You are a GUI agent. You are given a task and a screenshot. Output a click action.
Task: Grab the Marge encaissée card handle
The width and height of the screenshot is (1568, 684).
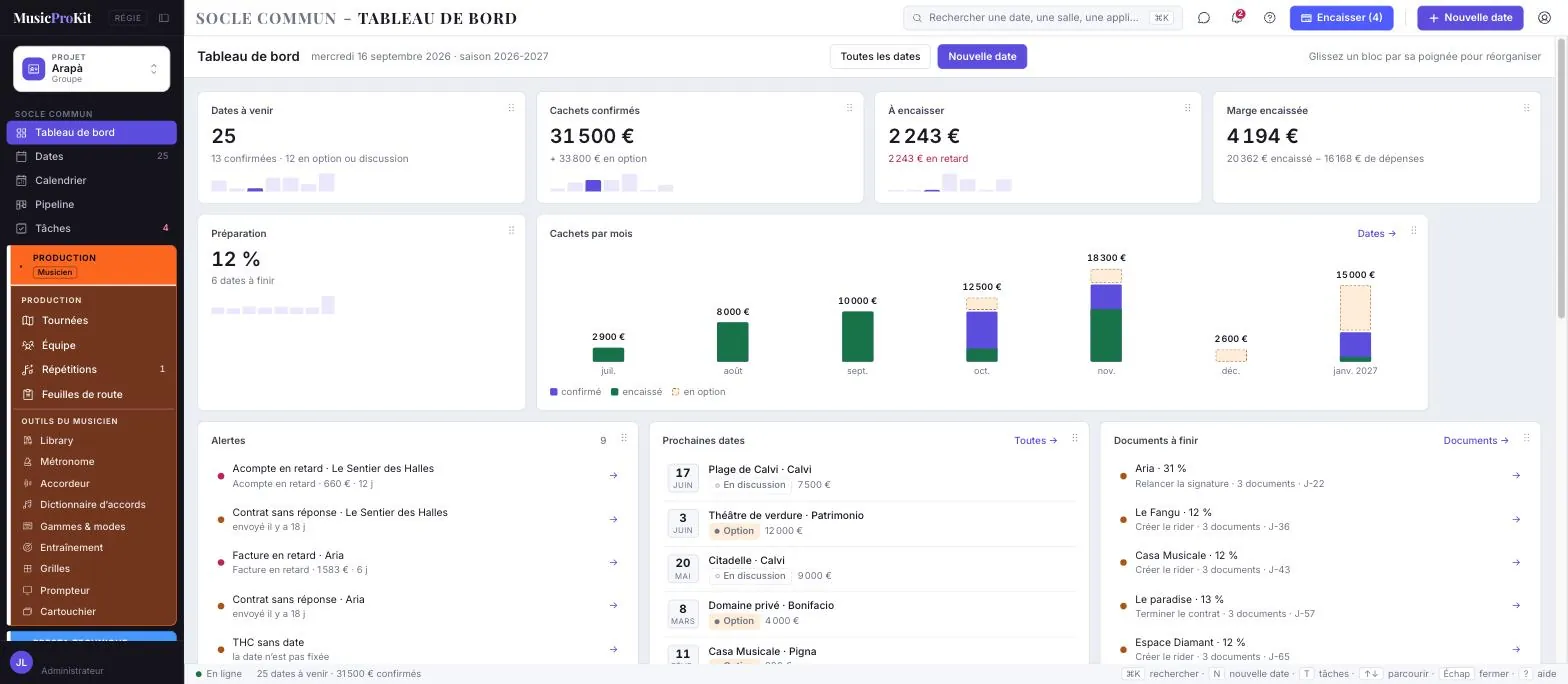1526,108
